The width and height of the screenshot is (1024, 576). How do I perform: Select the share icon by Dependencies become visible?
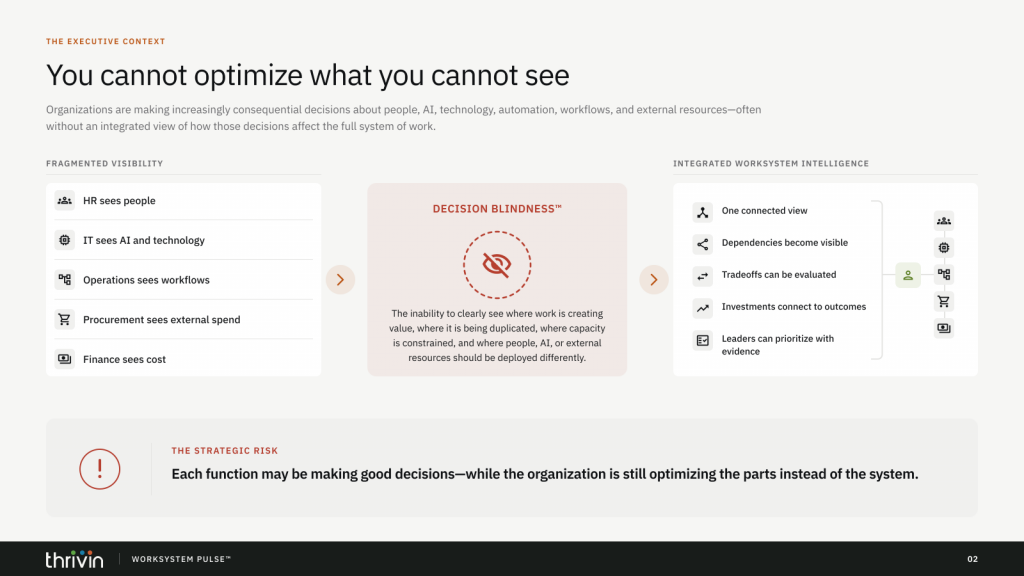tap(703, 244)
